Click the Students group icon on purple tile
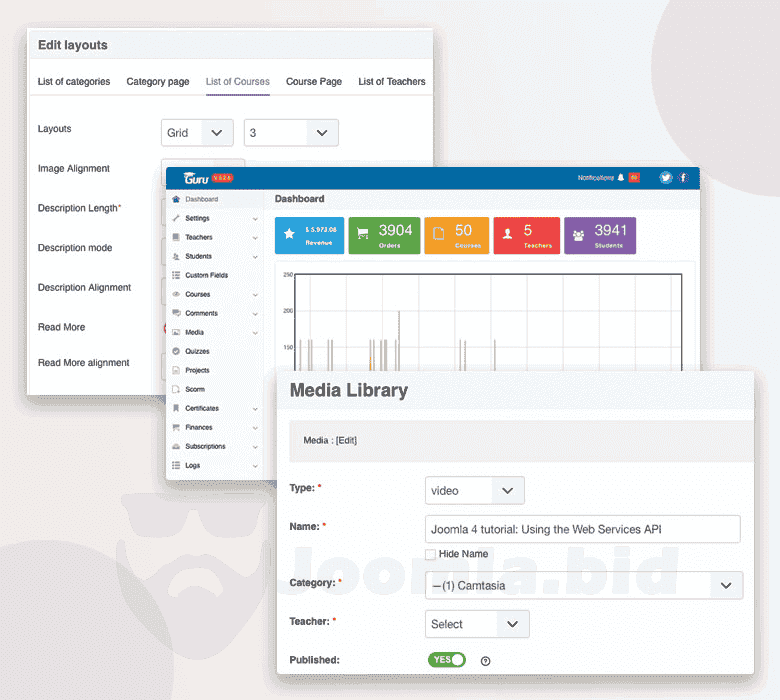The height and width of the screenshot is (700, 780). [x=579, y=235]
